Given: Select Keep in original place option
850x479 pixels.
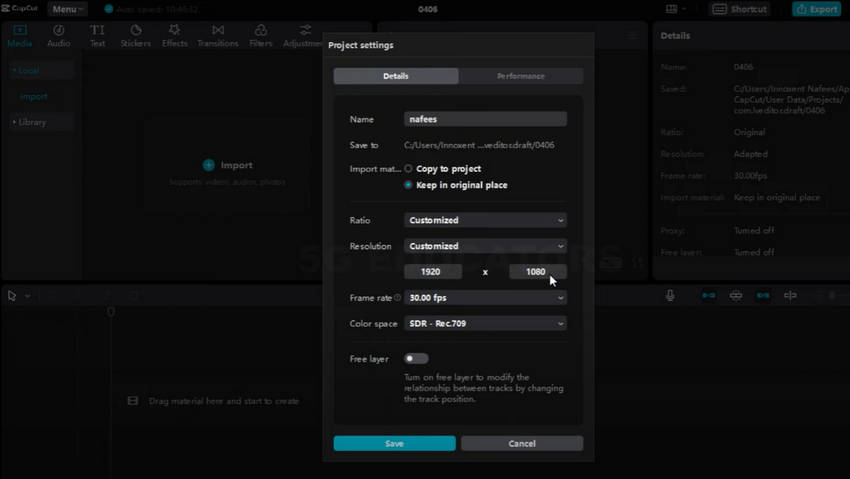Looking at the screenshot, I should click(x=408, y=185).
